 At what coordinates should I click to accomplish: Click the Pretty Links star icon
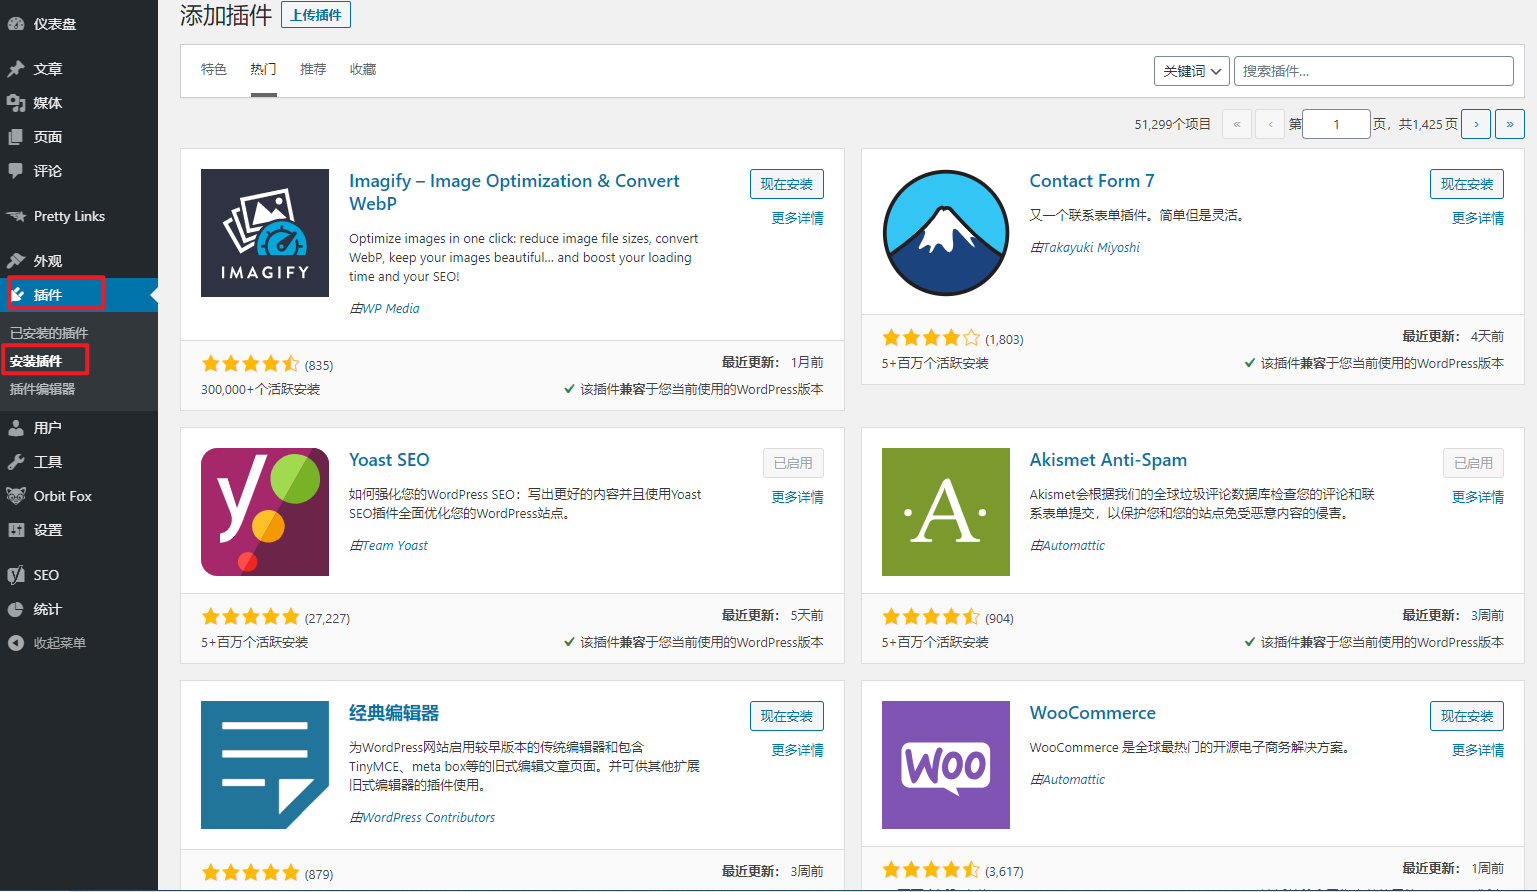(16, 216)
